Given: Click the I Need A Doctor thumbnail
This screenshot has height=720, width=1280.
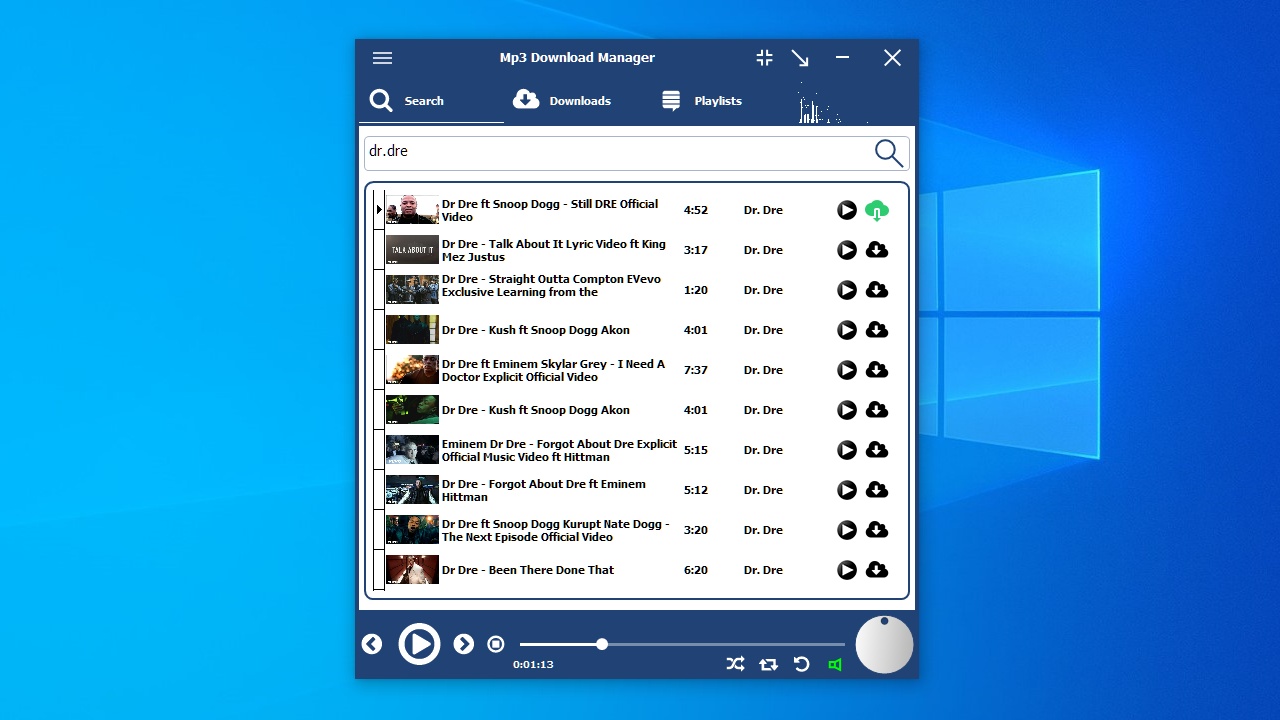Looking at the screenshot, I should click(412, 370).
